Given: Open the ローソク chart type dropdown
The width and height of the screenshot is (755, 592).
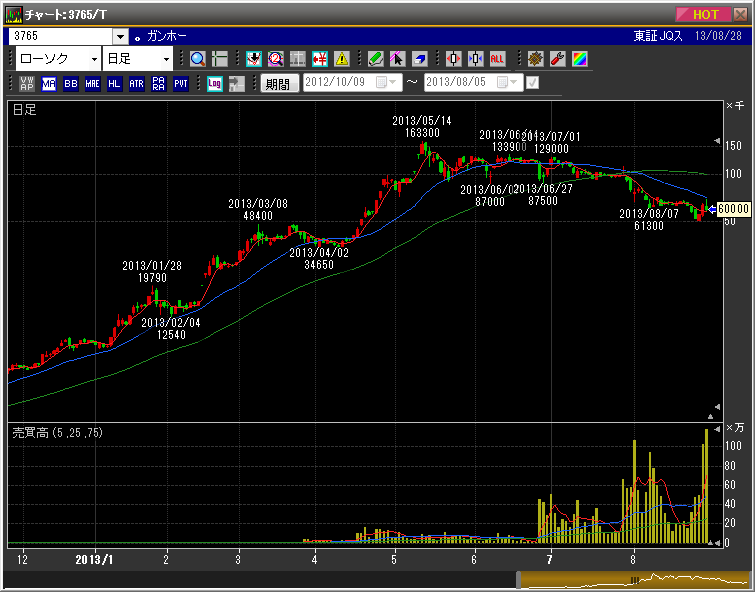Looking at the screenshot, I should coord(93,60).
